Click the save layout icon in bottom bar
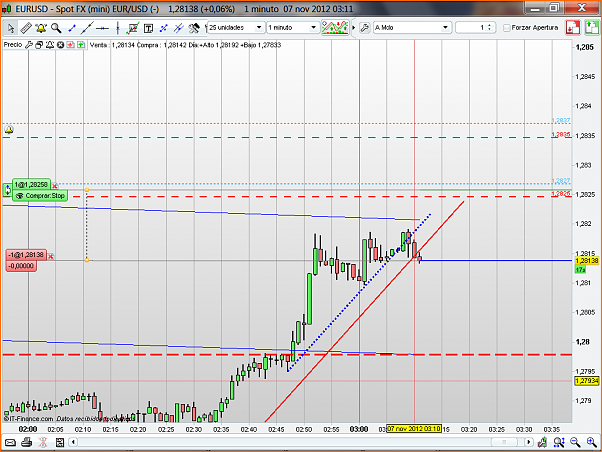Screen dimensions: 602x452 point(60,442)
